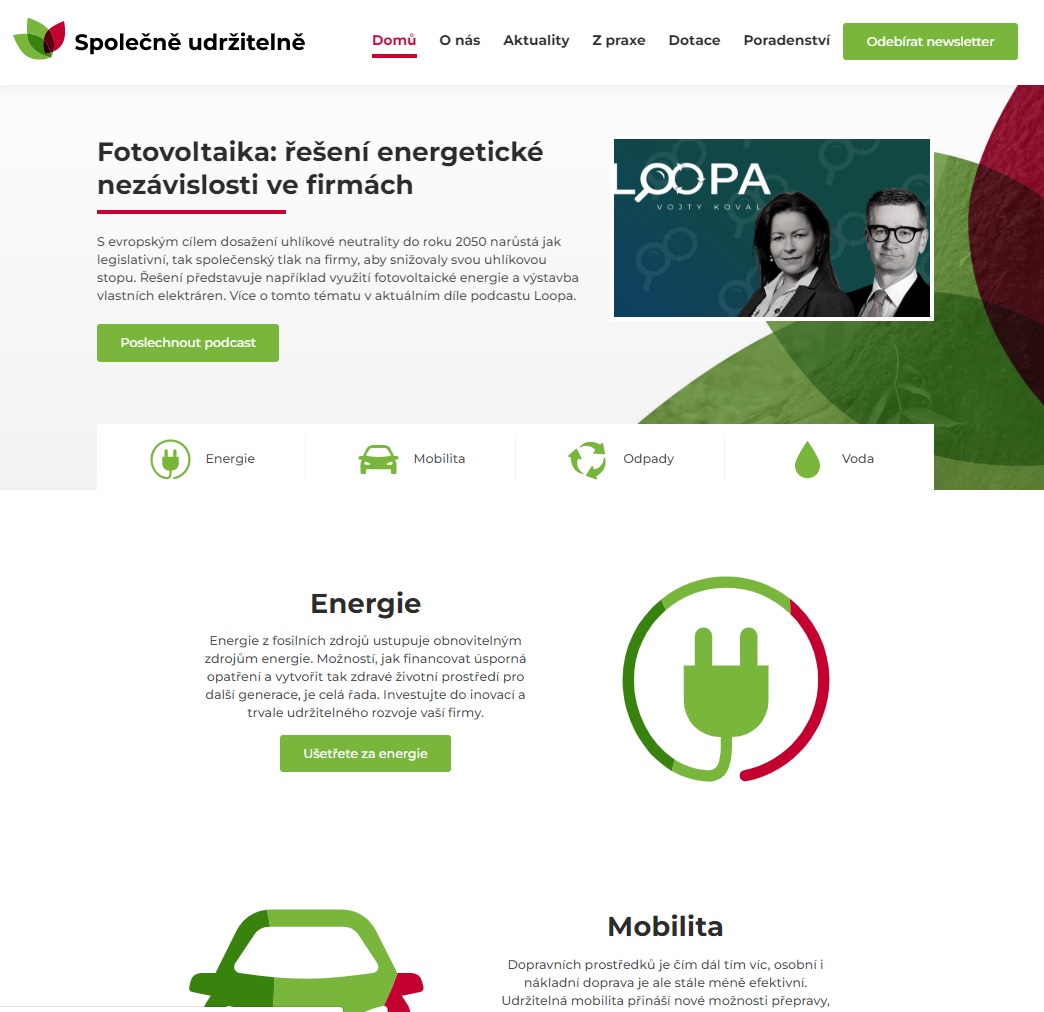This screenshot has width=1044, height=1012.
Task: Select the Mobilita car icon in category bar
Action: click(x=378, y=459)
